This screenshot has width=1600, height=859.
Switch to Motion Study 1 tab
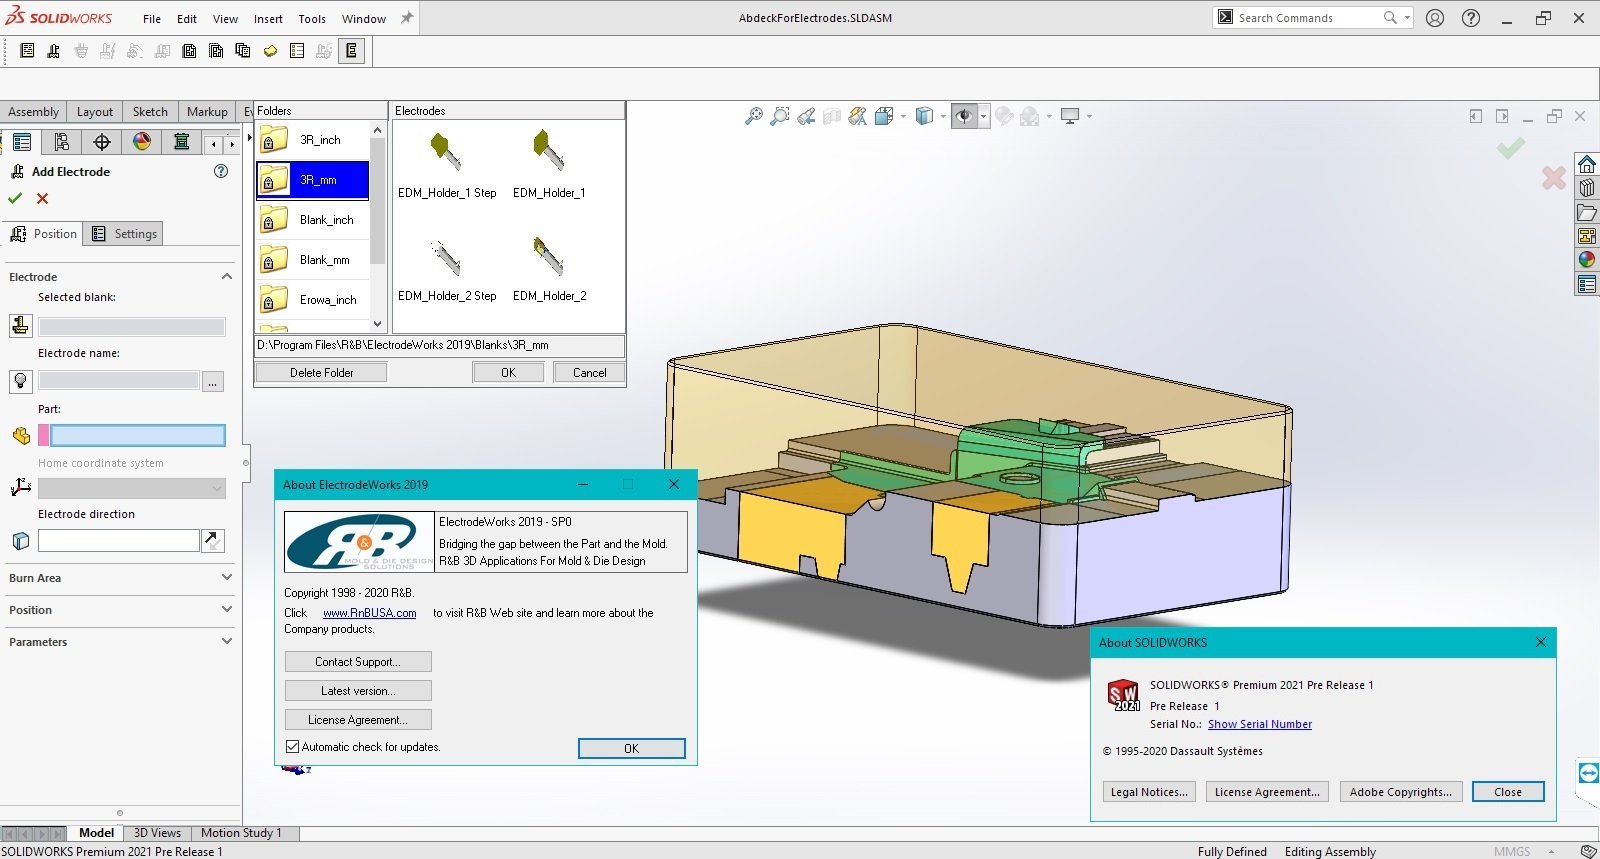pyautogui.click(x=241, y=833)
